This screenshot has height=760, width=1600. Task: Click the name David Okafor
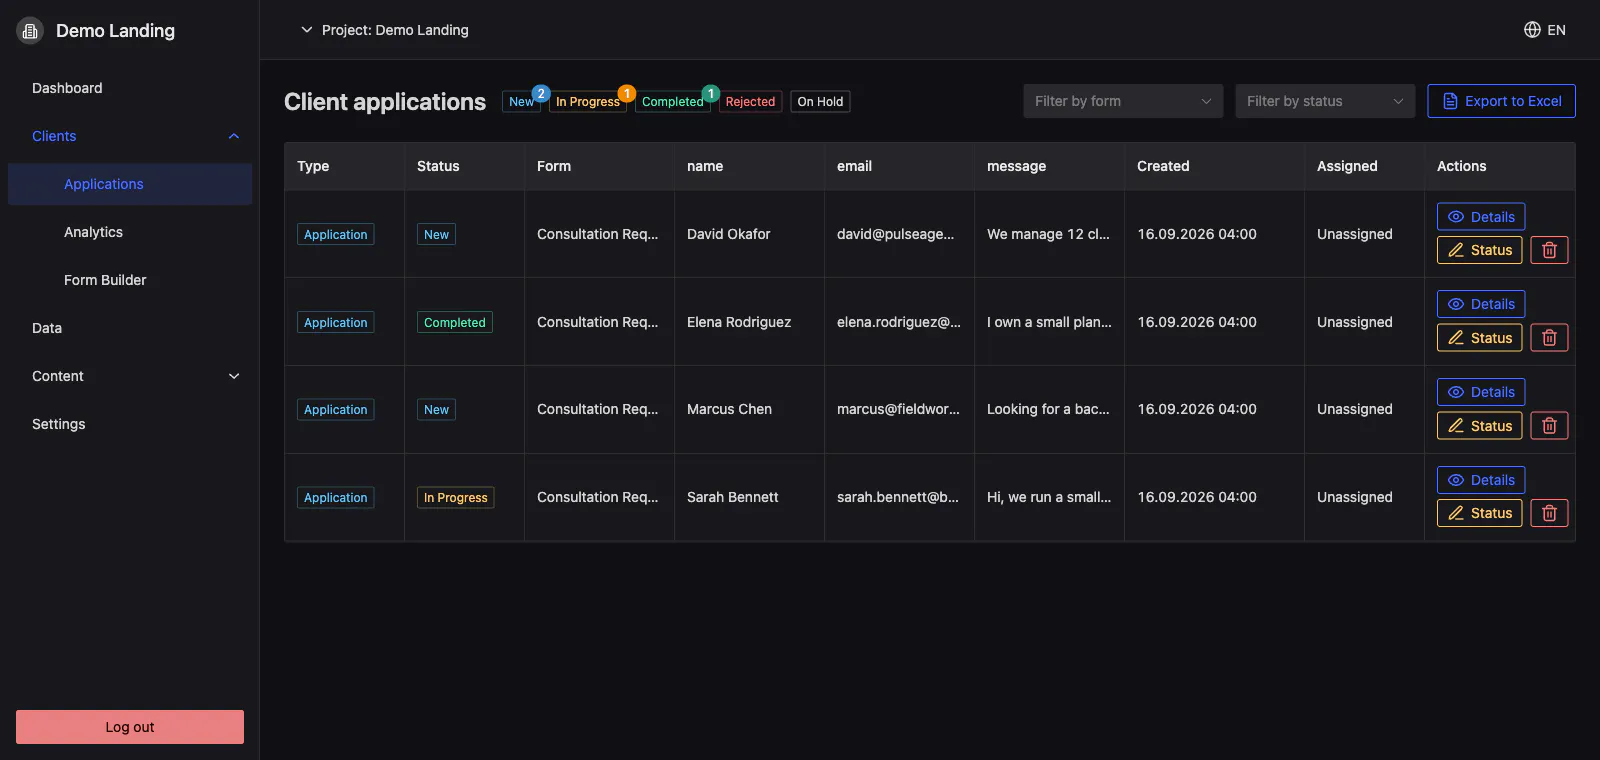tap(728, 234)
